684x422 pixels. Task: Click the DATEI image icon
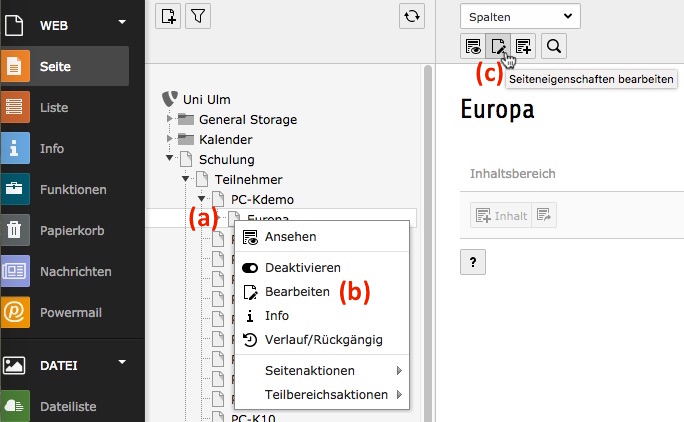tap(14, 365)
